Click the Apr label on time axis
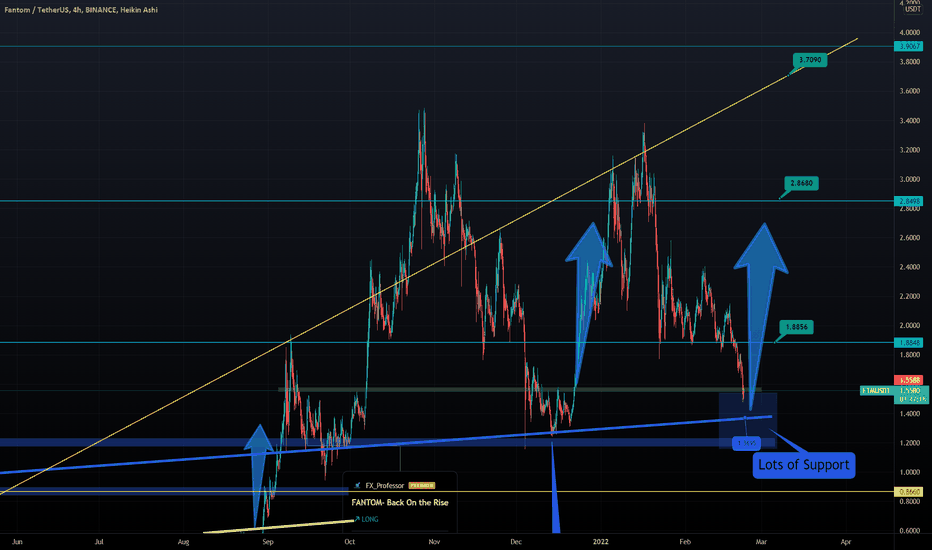The image size is (932, 550). click(846, 542)
